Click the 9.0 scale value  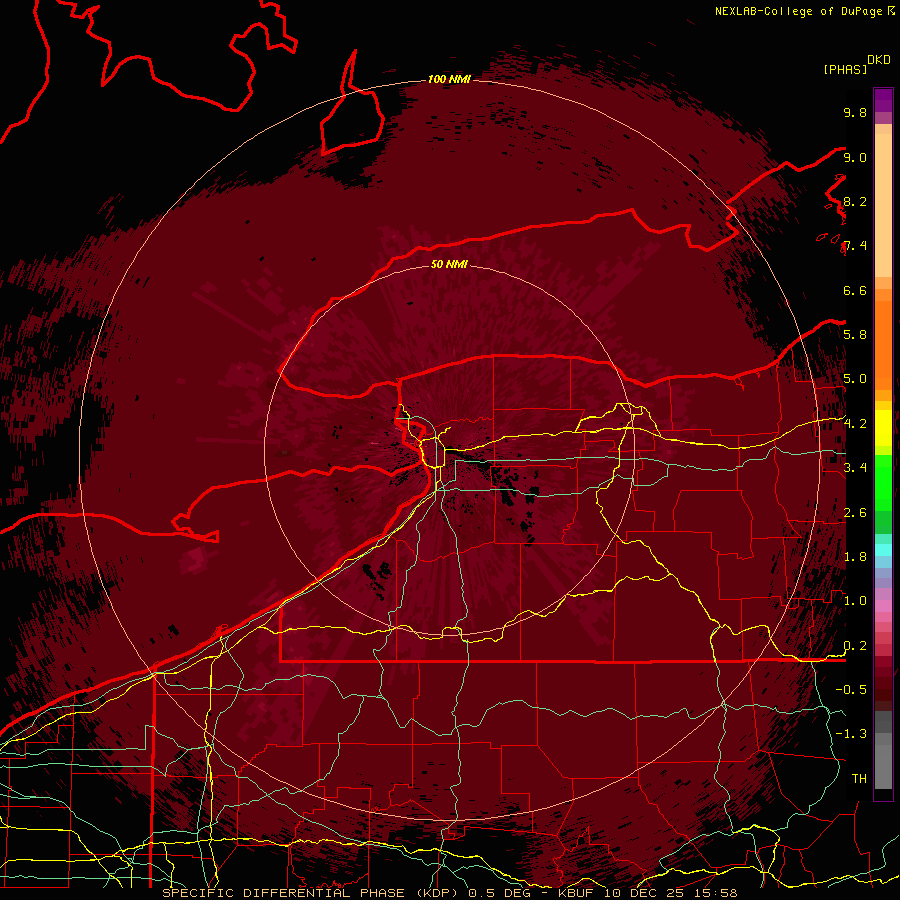[855, 157]
